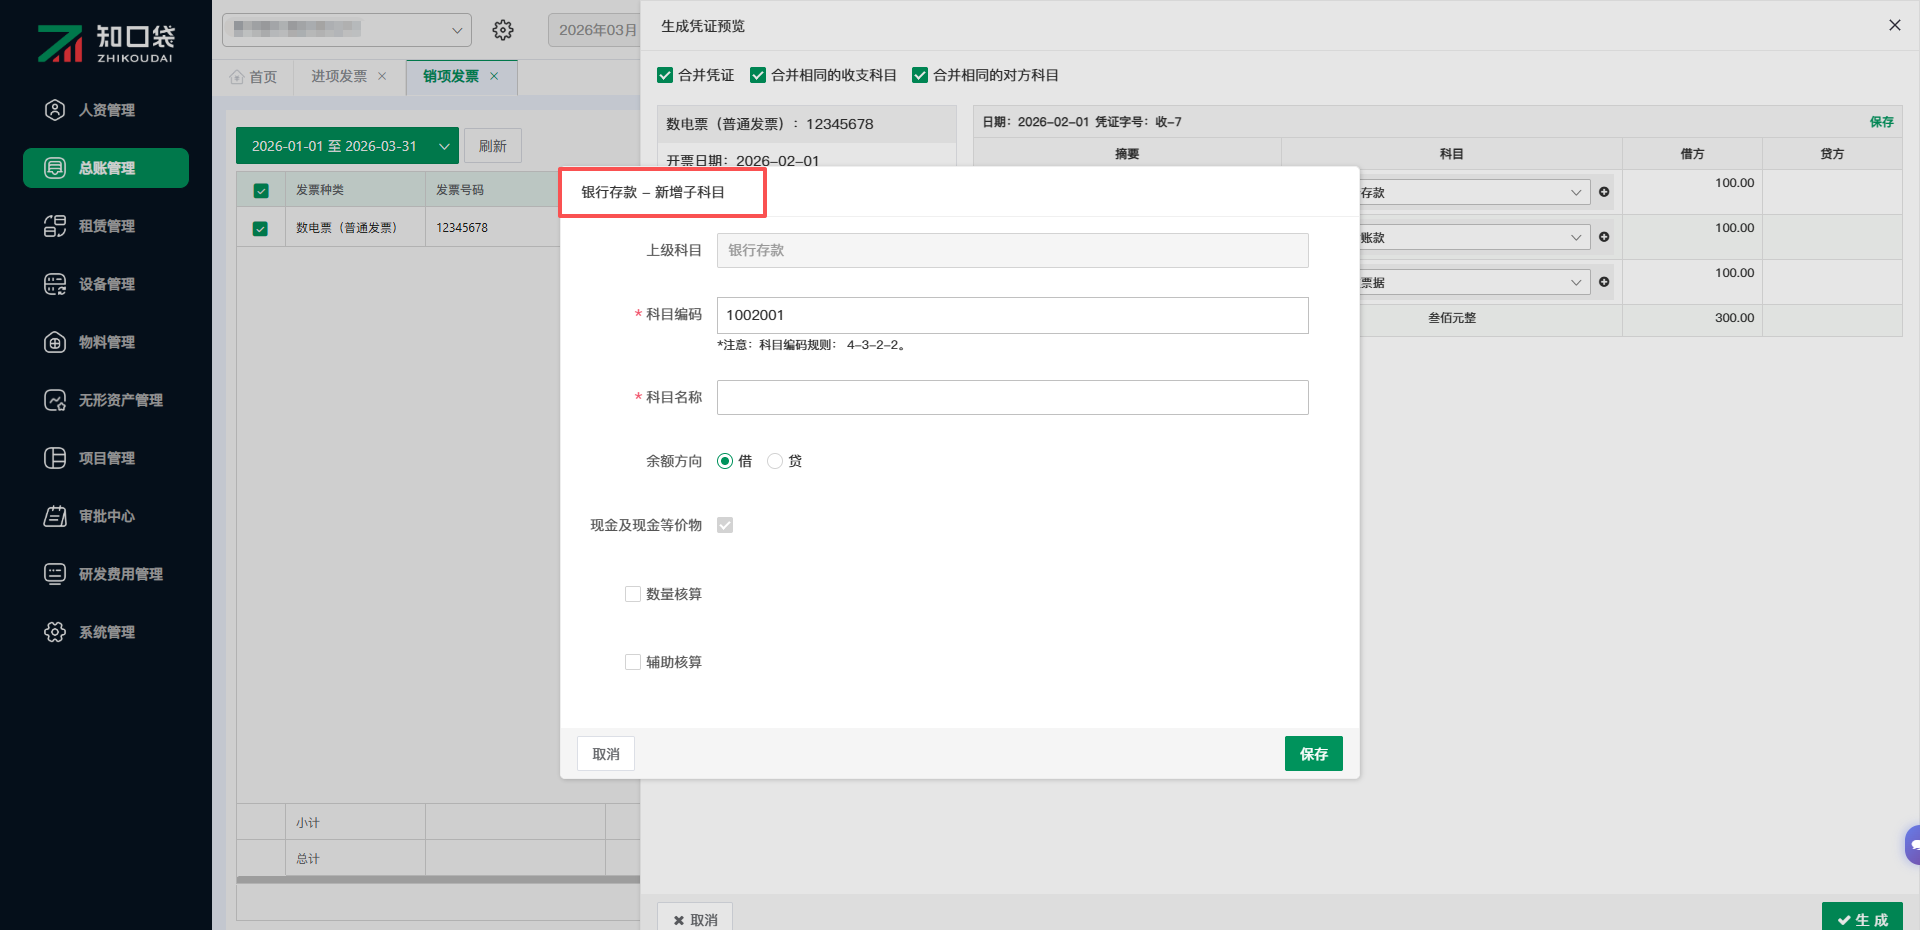Click invoice number 12345678 in the table
Viewport: 1920px width, 930px height.
point(462,228)
